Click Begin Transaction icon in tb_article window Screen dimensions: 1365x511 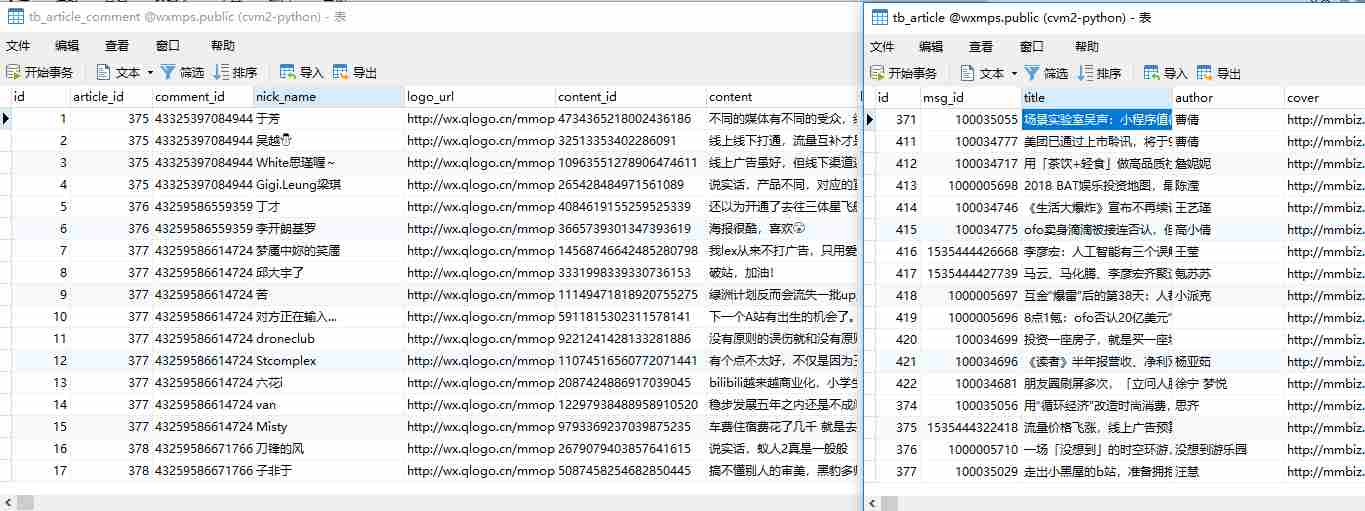pyautogui.click(x=877, y=73)
